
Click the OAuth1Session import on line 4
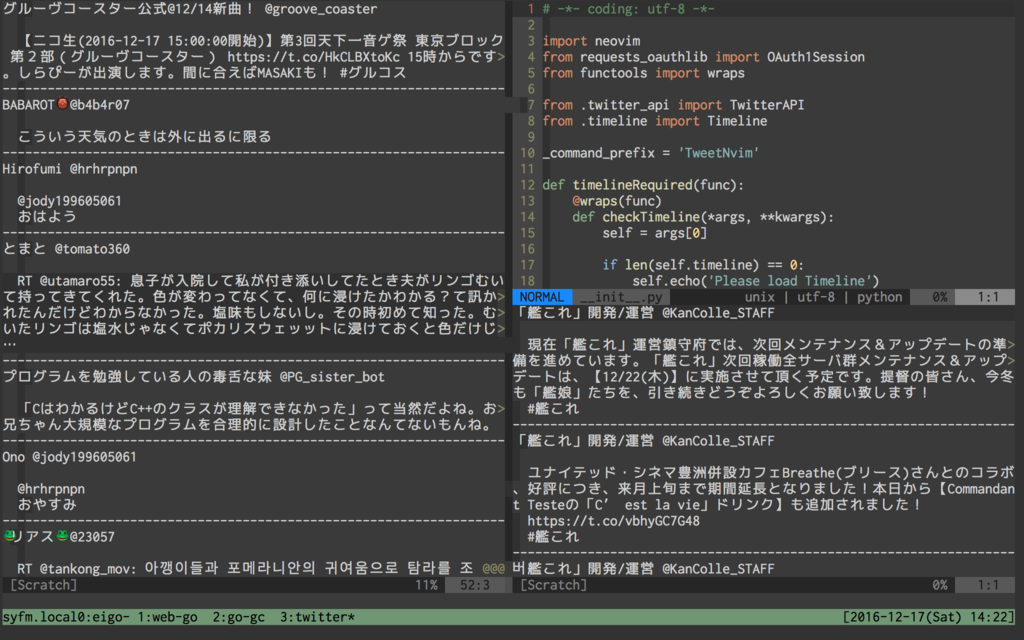tap(816, 57)
